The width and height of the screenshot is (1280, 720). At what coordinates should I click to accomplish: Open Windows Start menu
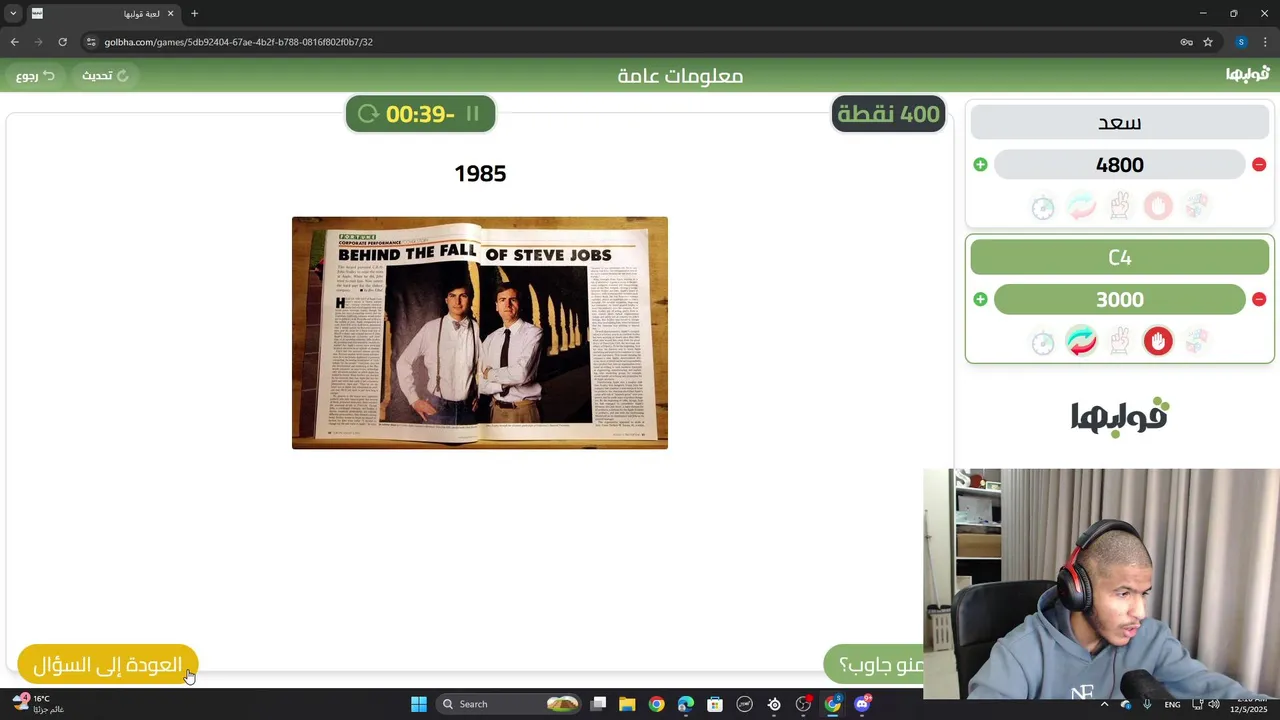pos(419,704)
